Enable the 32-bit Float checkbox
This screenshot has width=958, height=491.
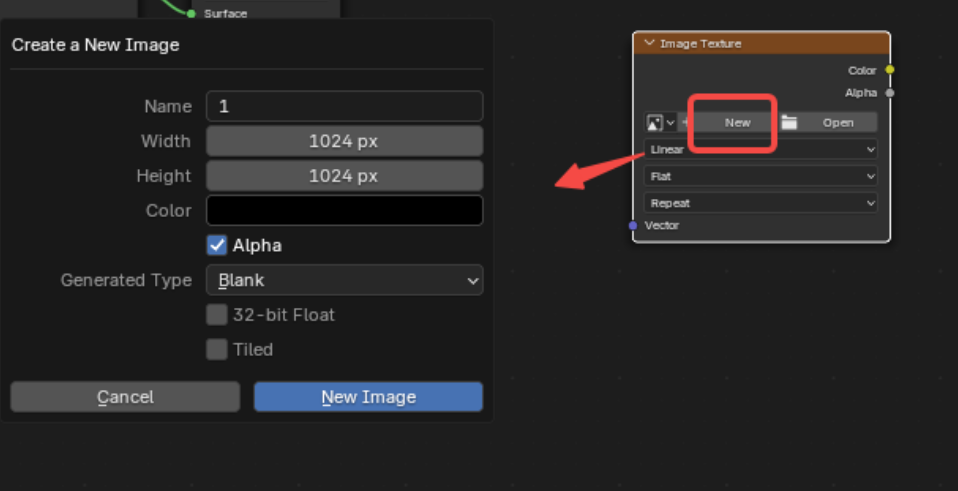(217, 315)
